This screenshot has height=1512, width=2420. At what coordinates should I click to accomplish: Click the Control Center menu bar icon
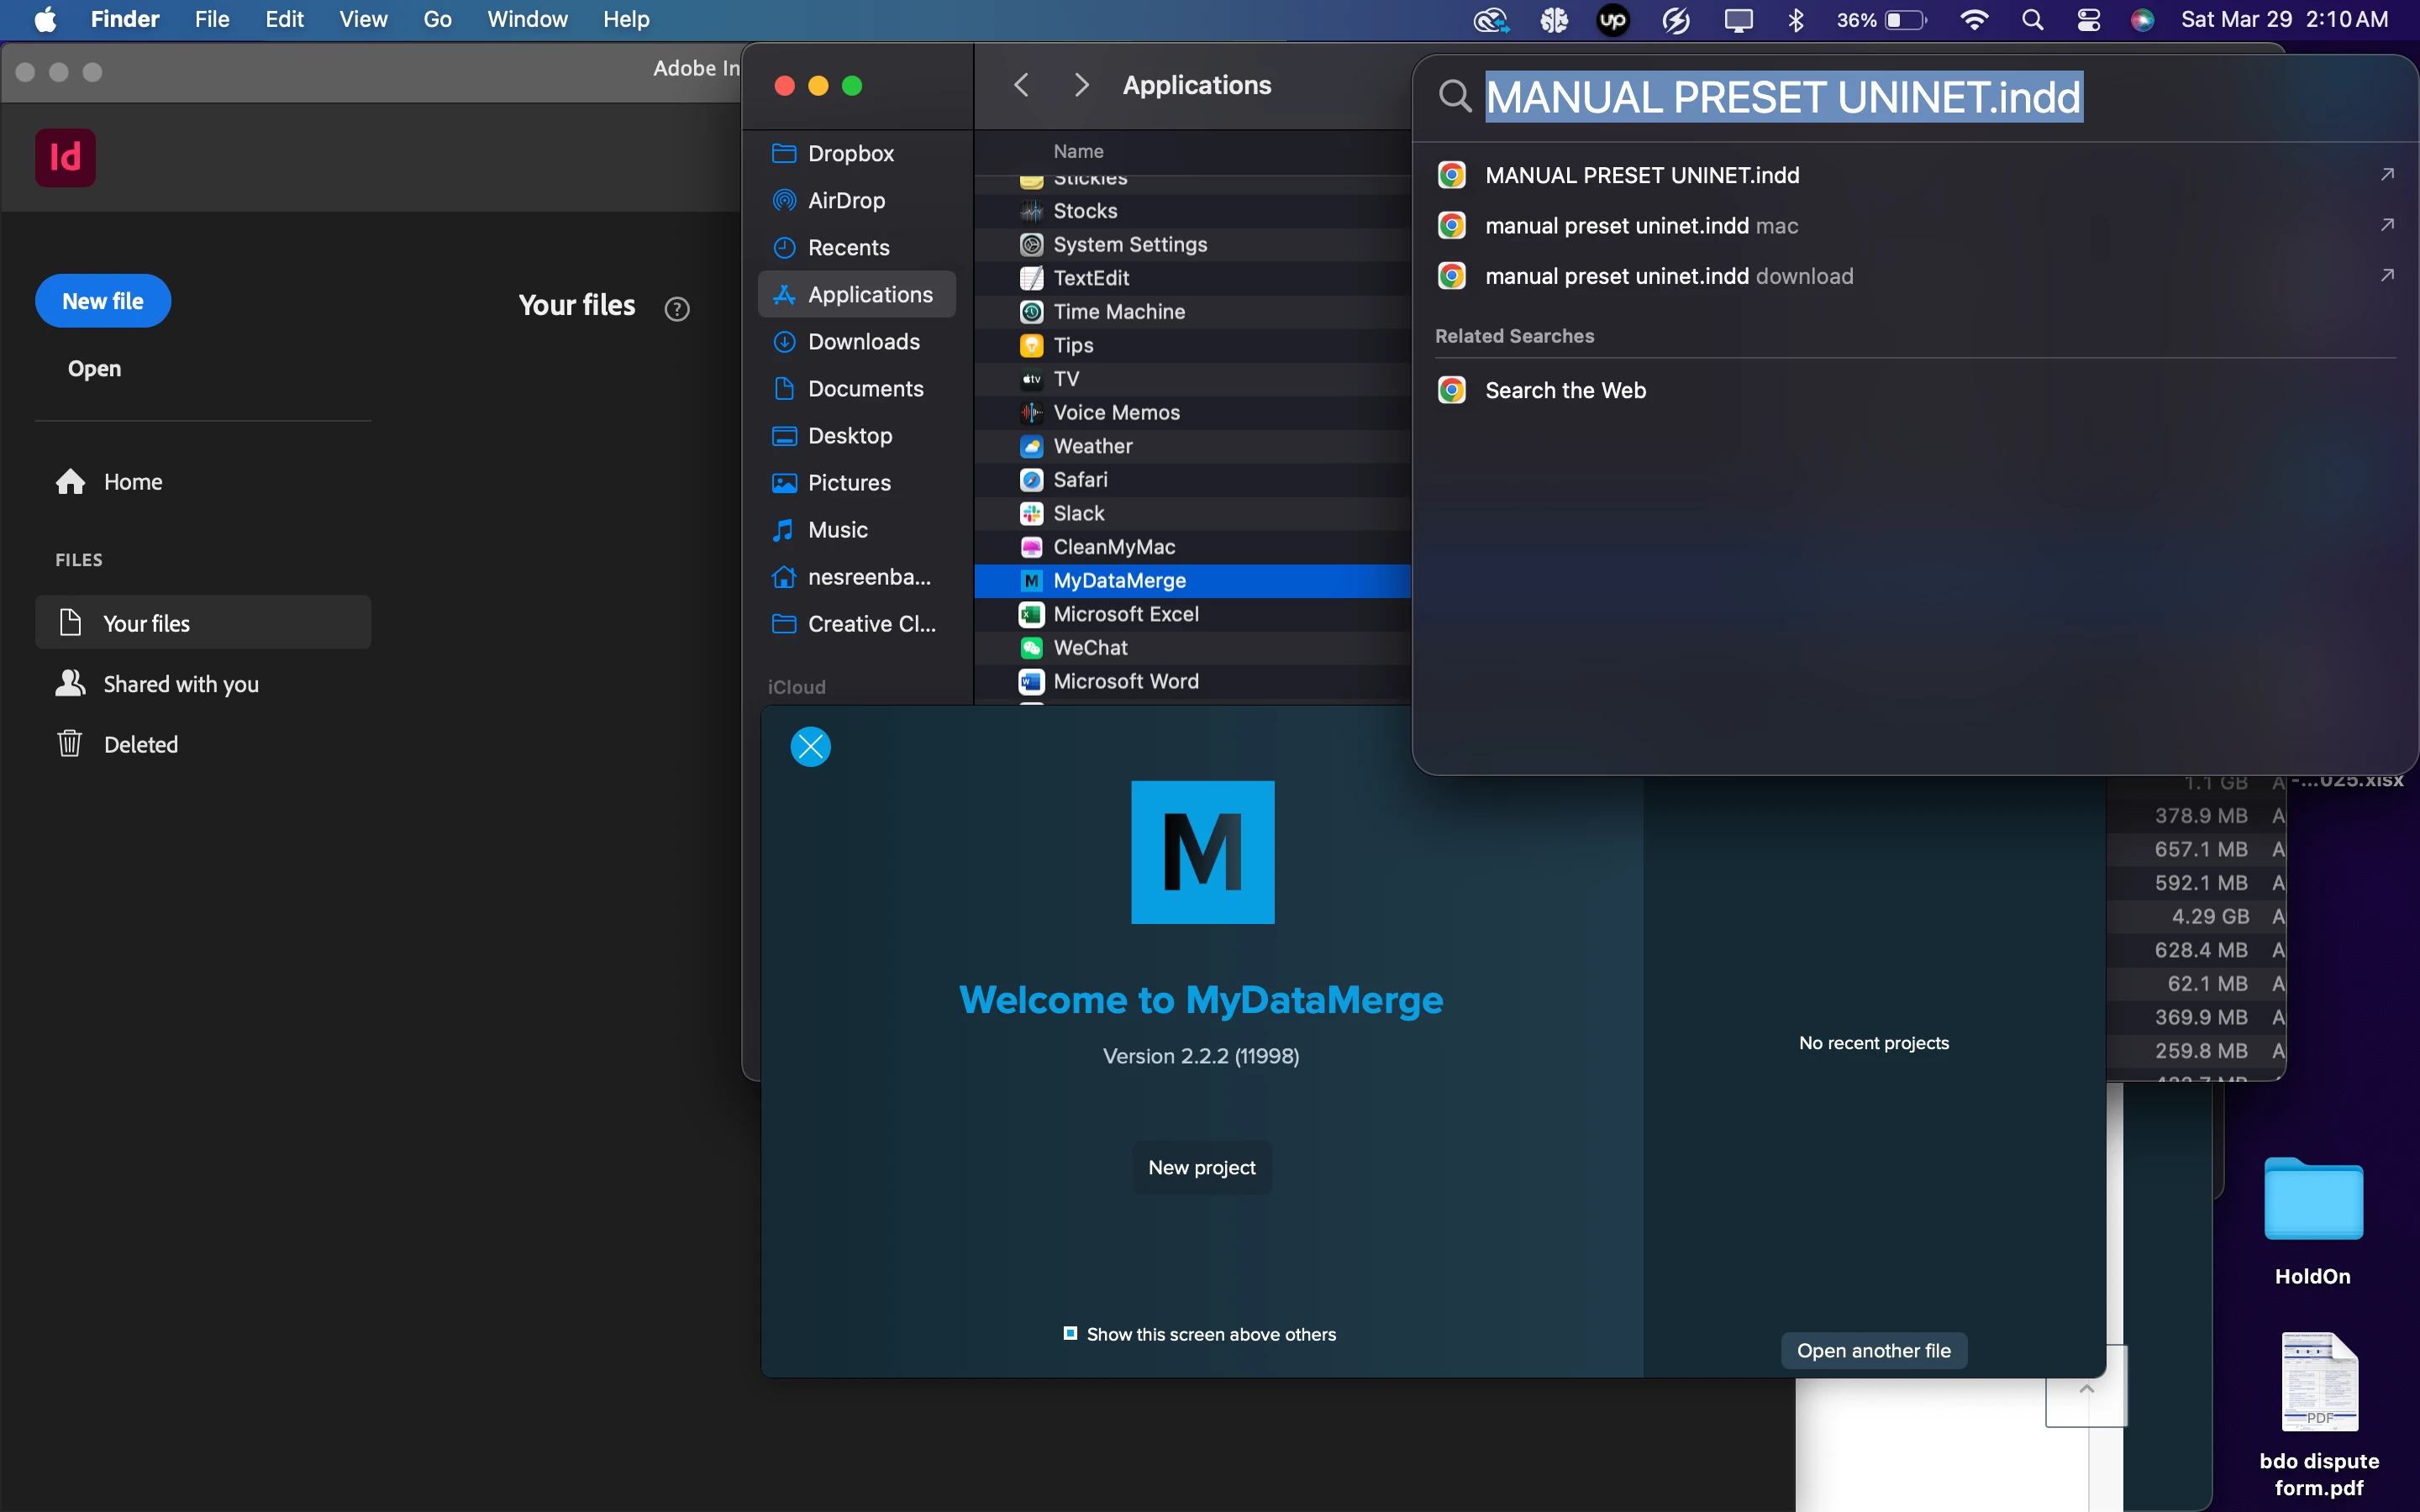(x=2088, y=20)
